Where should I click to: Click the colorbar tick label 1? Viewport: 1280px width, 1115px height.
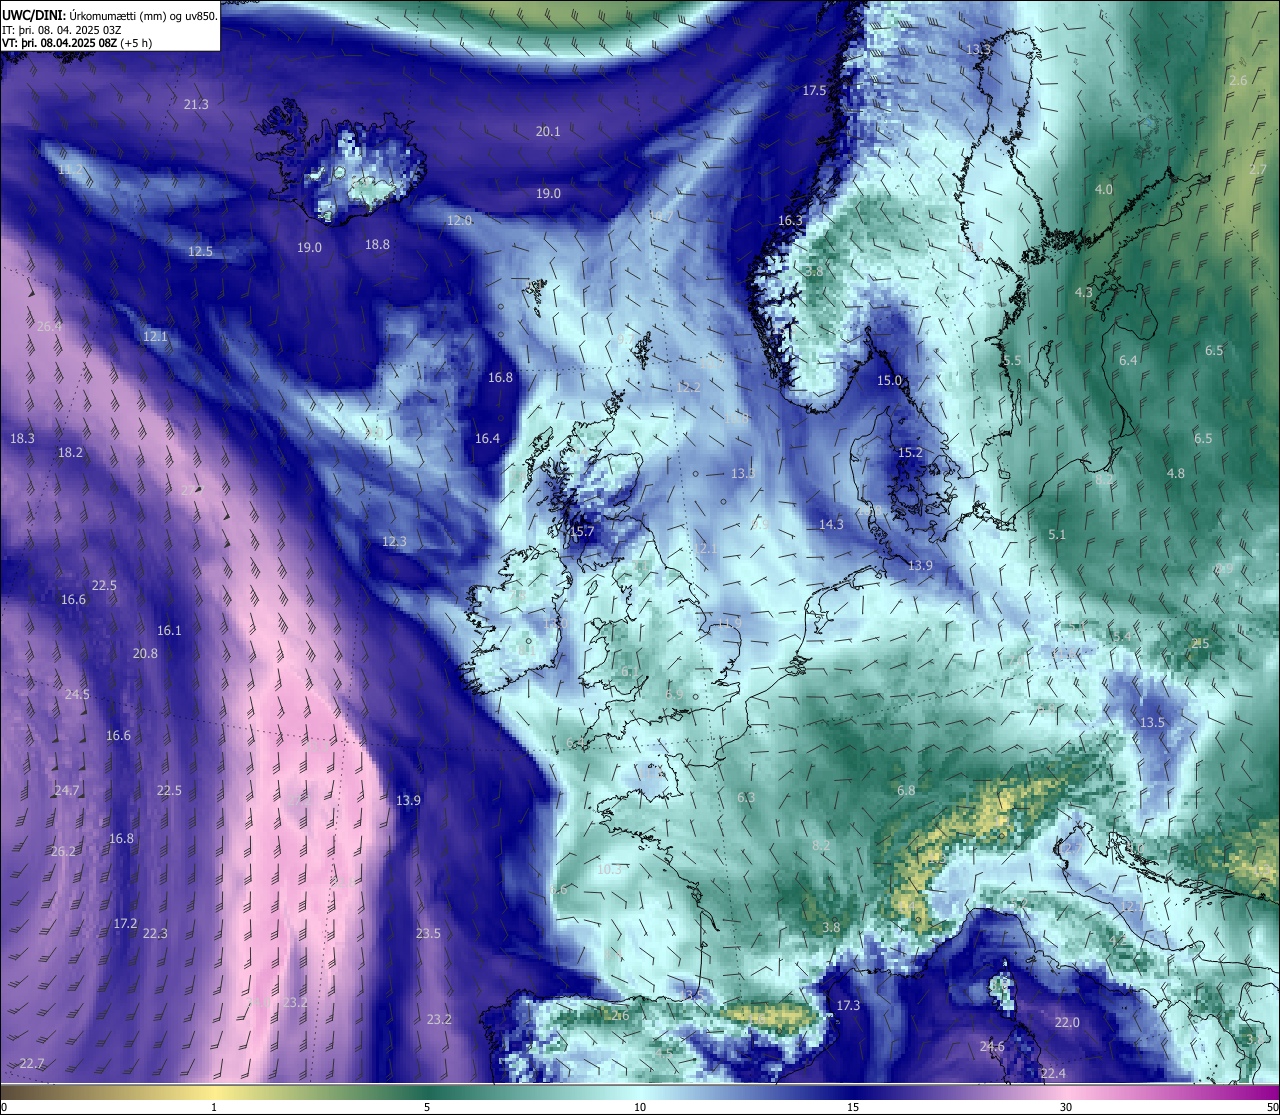[214, 1106]
